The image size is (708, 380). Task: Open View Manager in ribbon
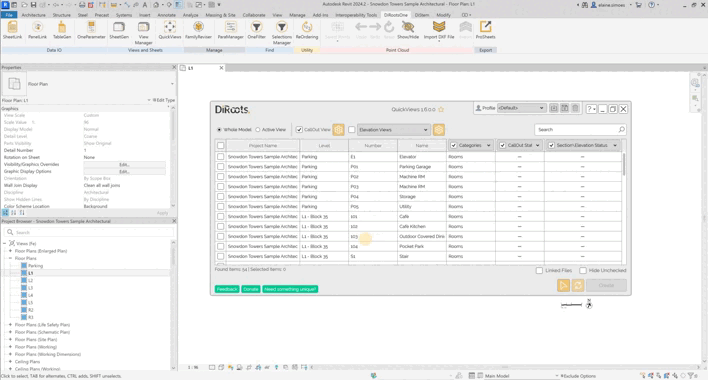coord(143,33)
